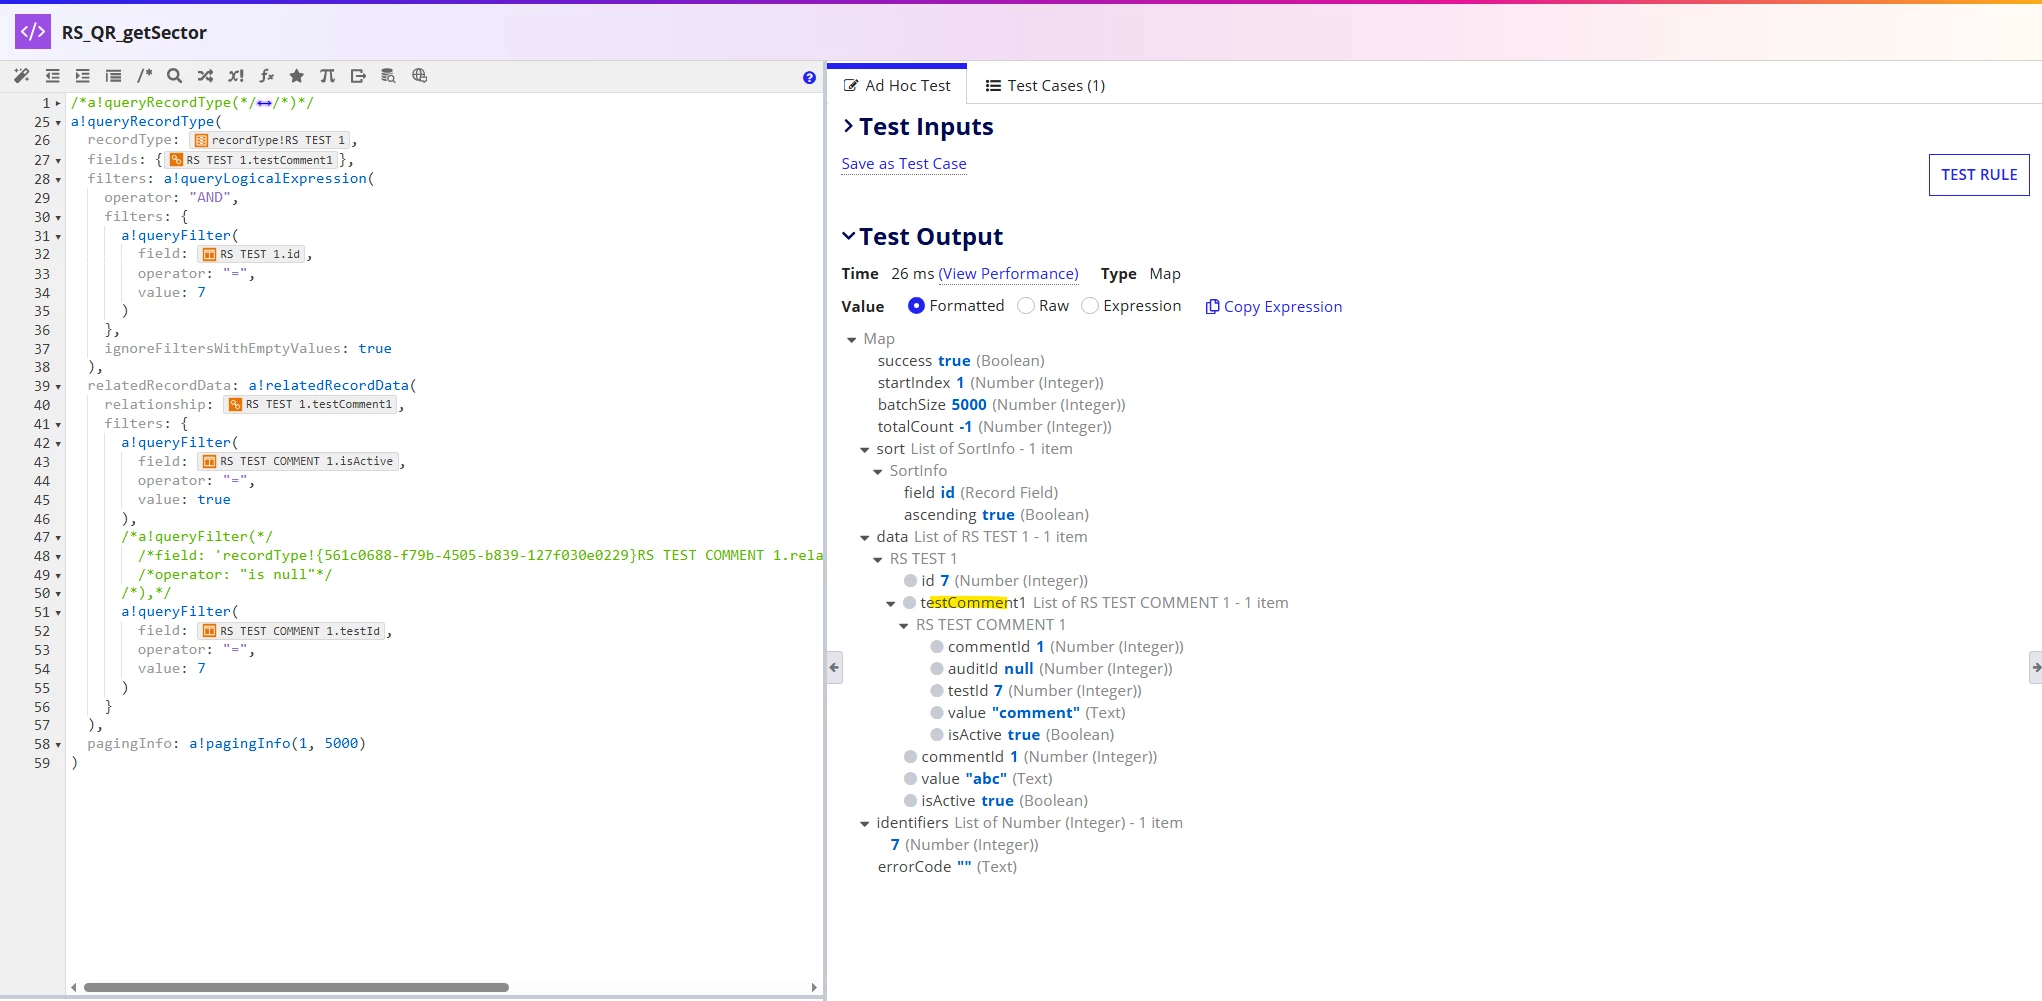
Task: Open the View Performance link
Action: pos(1008,274)
